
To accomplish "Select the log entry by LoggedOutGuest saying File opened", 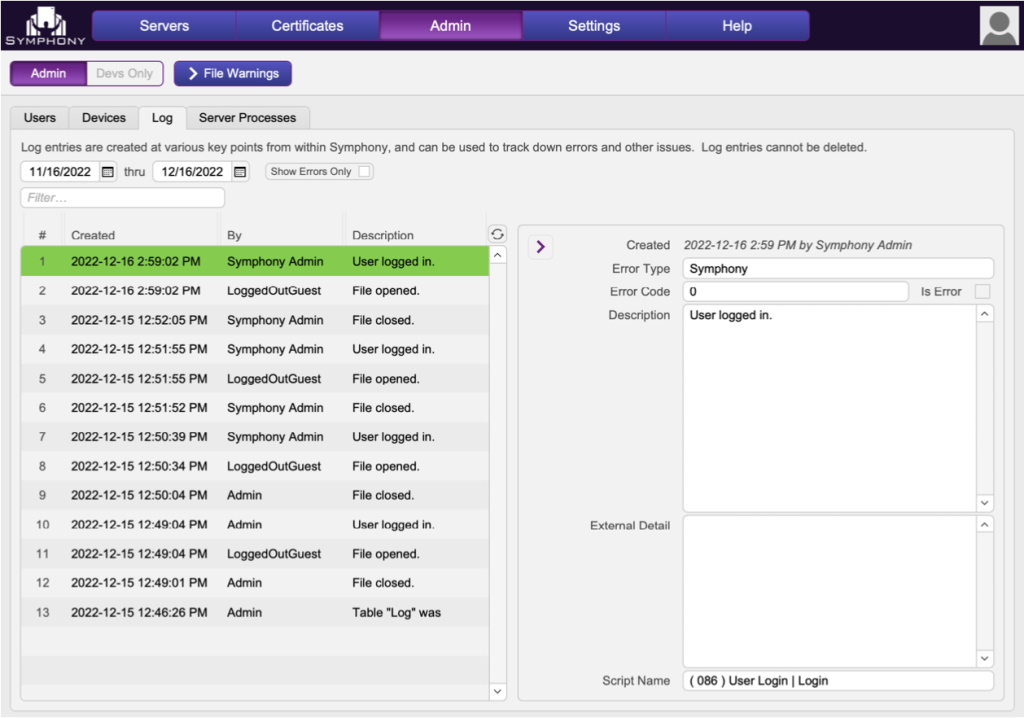I will coord(250,290).
